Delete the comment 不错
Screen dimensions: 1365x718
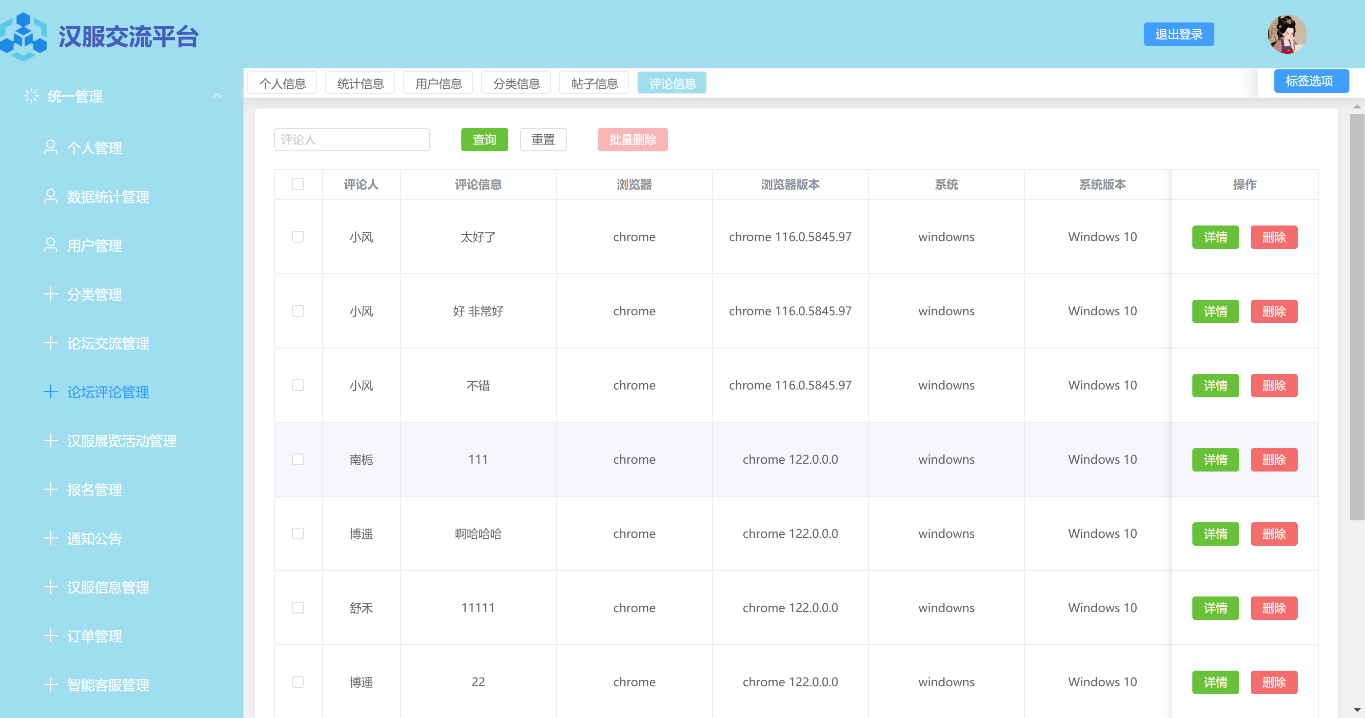[1274, 385]
